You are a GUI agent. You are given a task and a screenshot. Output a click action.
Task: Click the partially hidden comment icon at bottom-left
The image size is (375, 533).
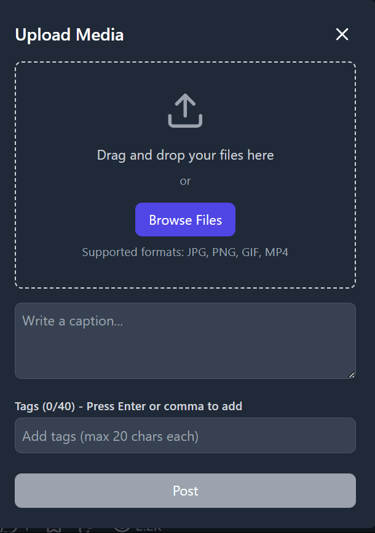pos(10,529)
